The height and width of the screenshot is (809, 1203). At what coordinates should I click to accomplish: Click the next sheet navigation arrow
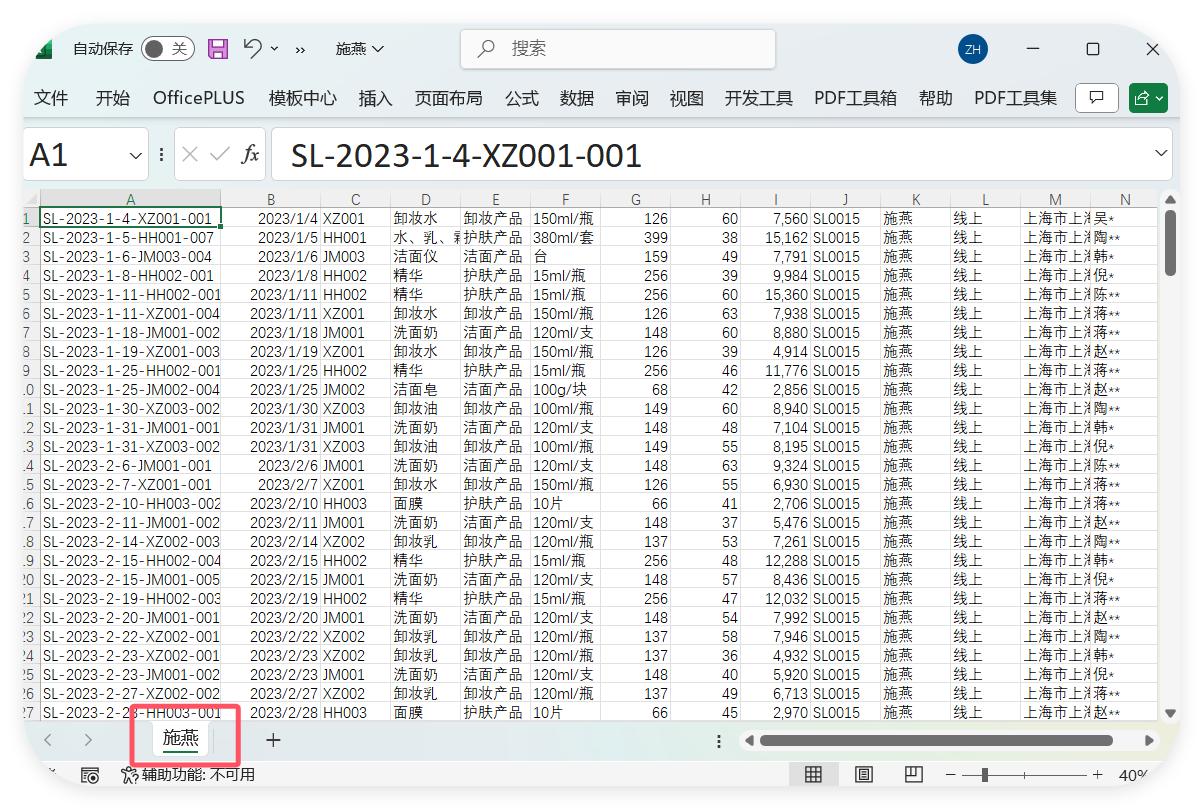[88, 740]
